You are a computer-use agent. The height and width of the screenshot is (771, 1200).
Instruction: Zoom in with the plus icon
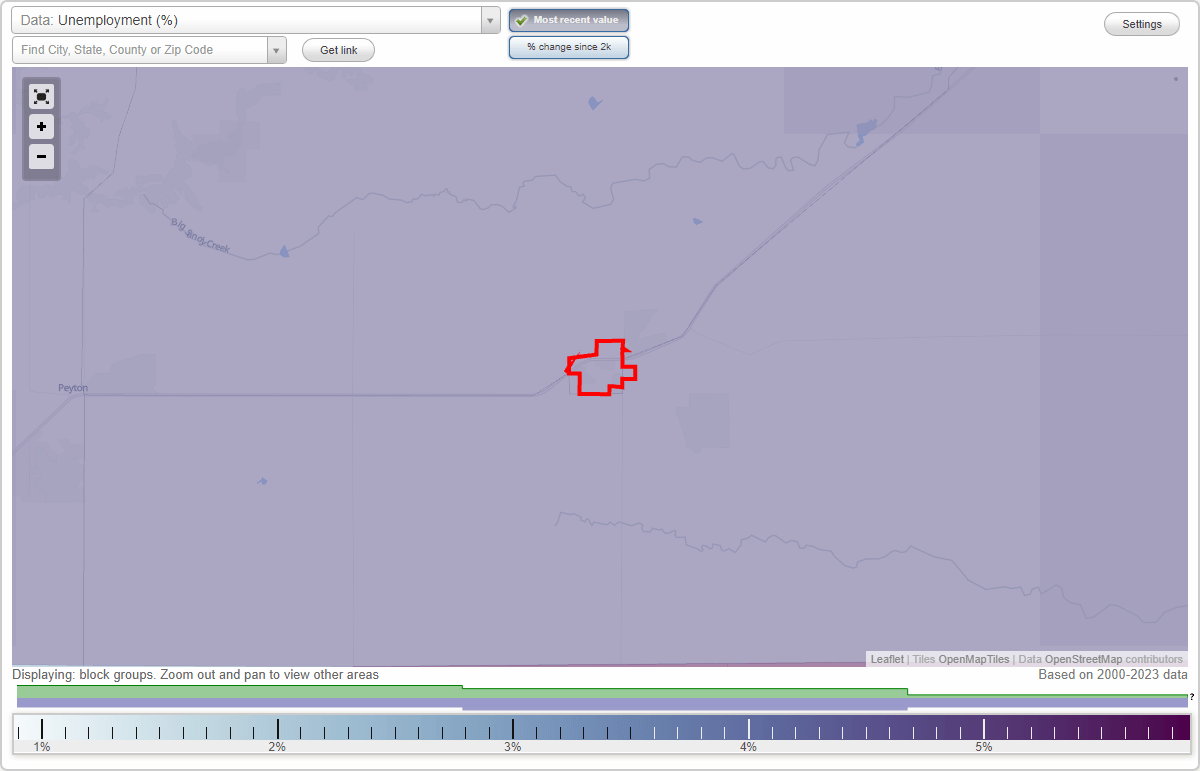point(41,127)
